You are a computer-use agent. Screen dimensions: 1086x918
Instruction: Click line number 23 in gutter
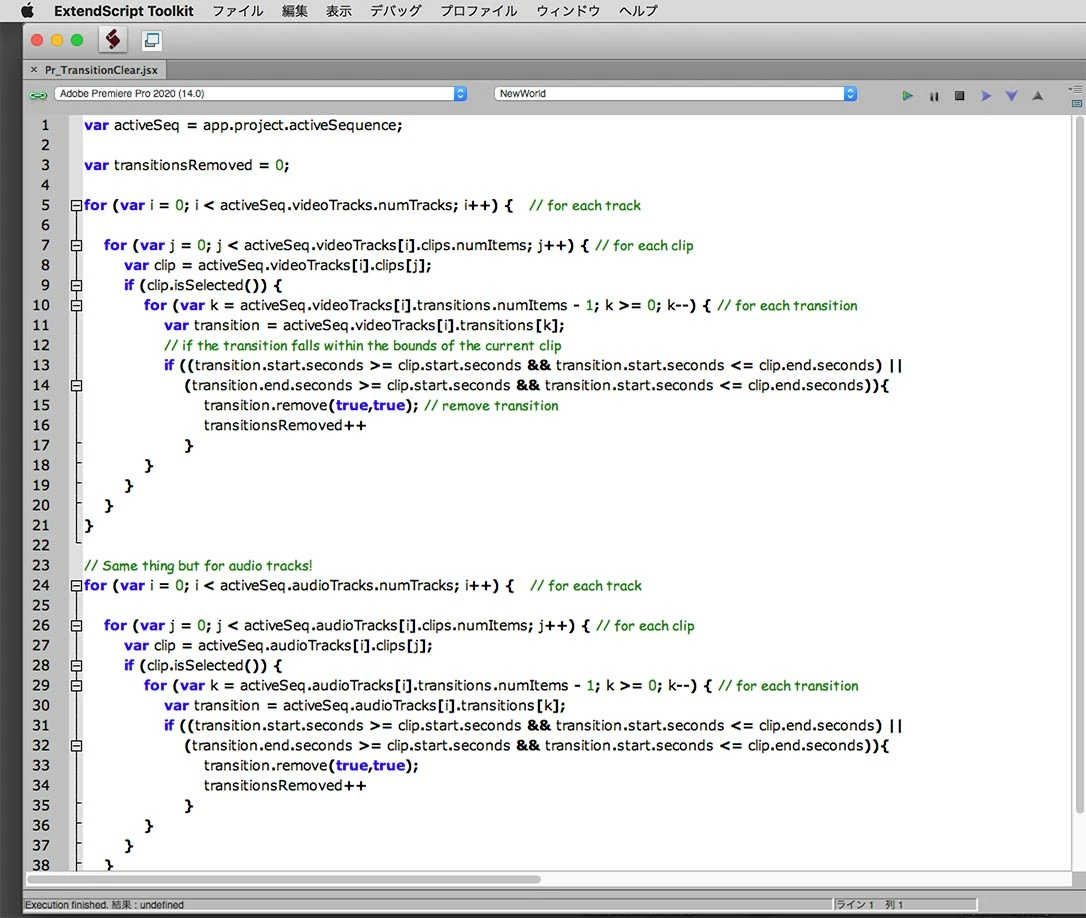(x=41, y=565)
